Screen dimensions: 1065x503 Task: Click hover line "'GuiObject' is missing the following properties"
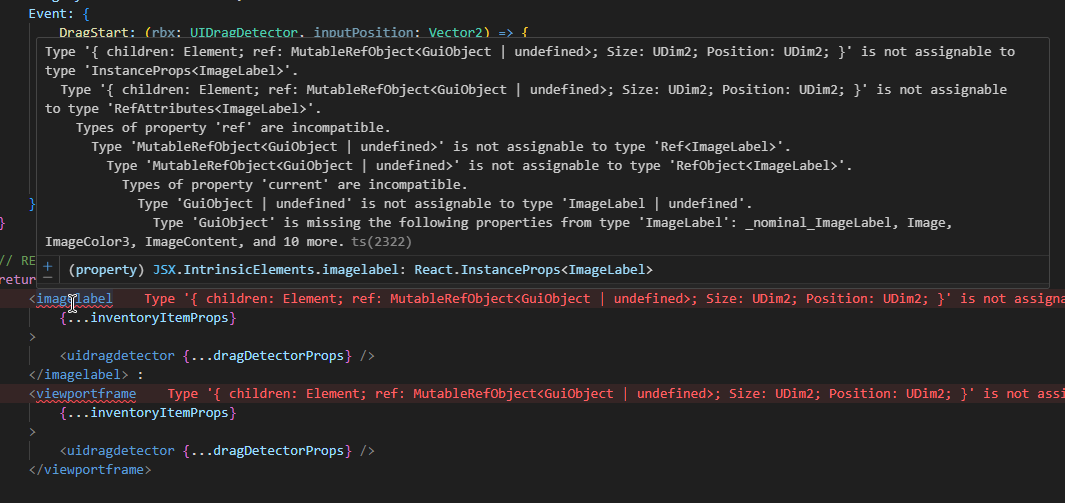(499, 232)
